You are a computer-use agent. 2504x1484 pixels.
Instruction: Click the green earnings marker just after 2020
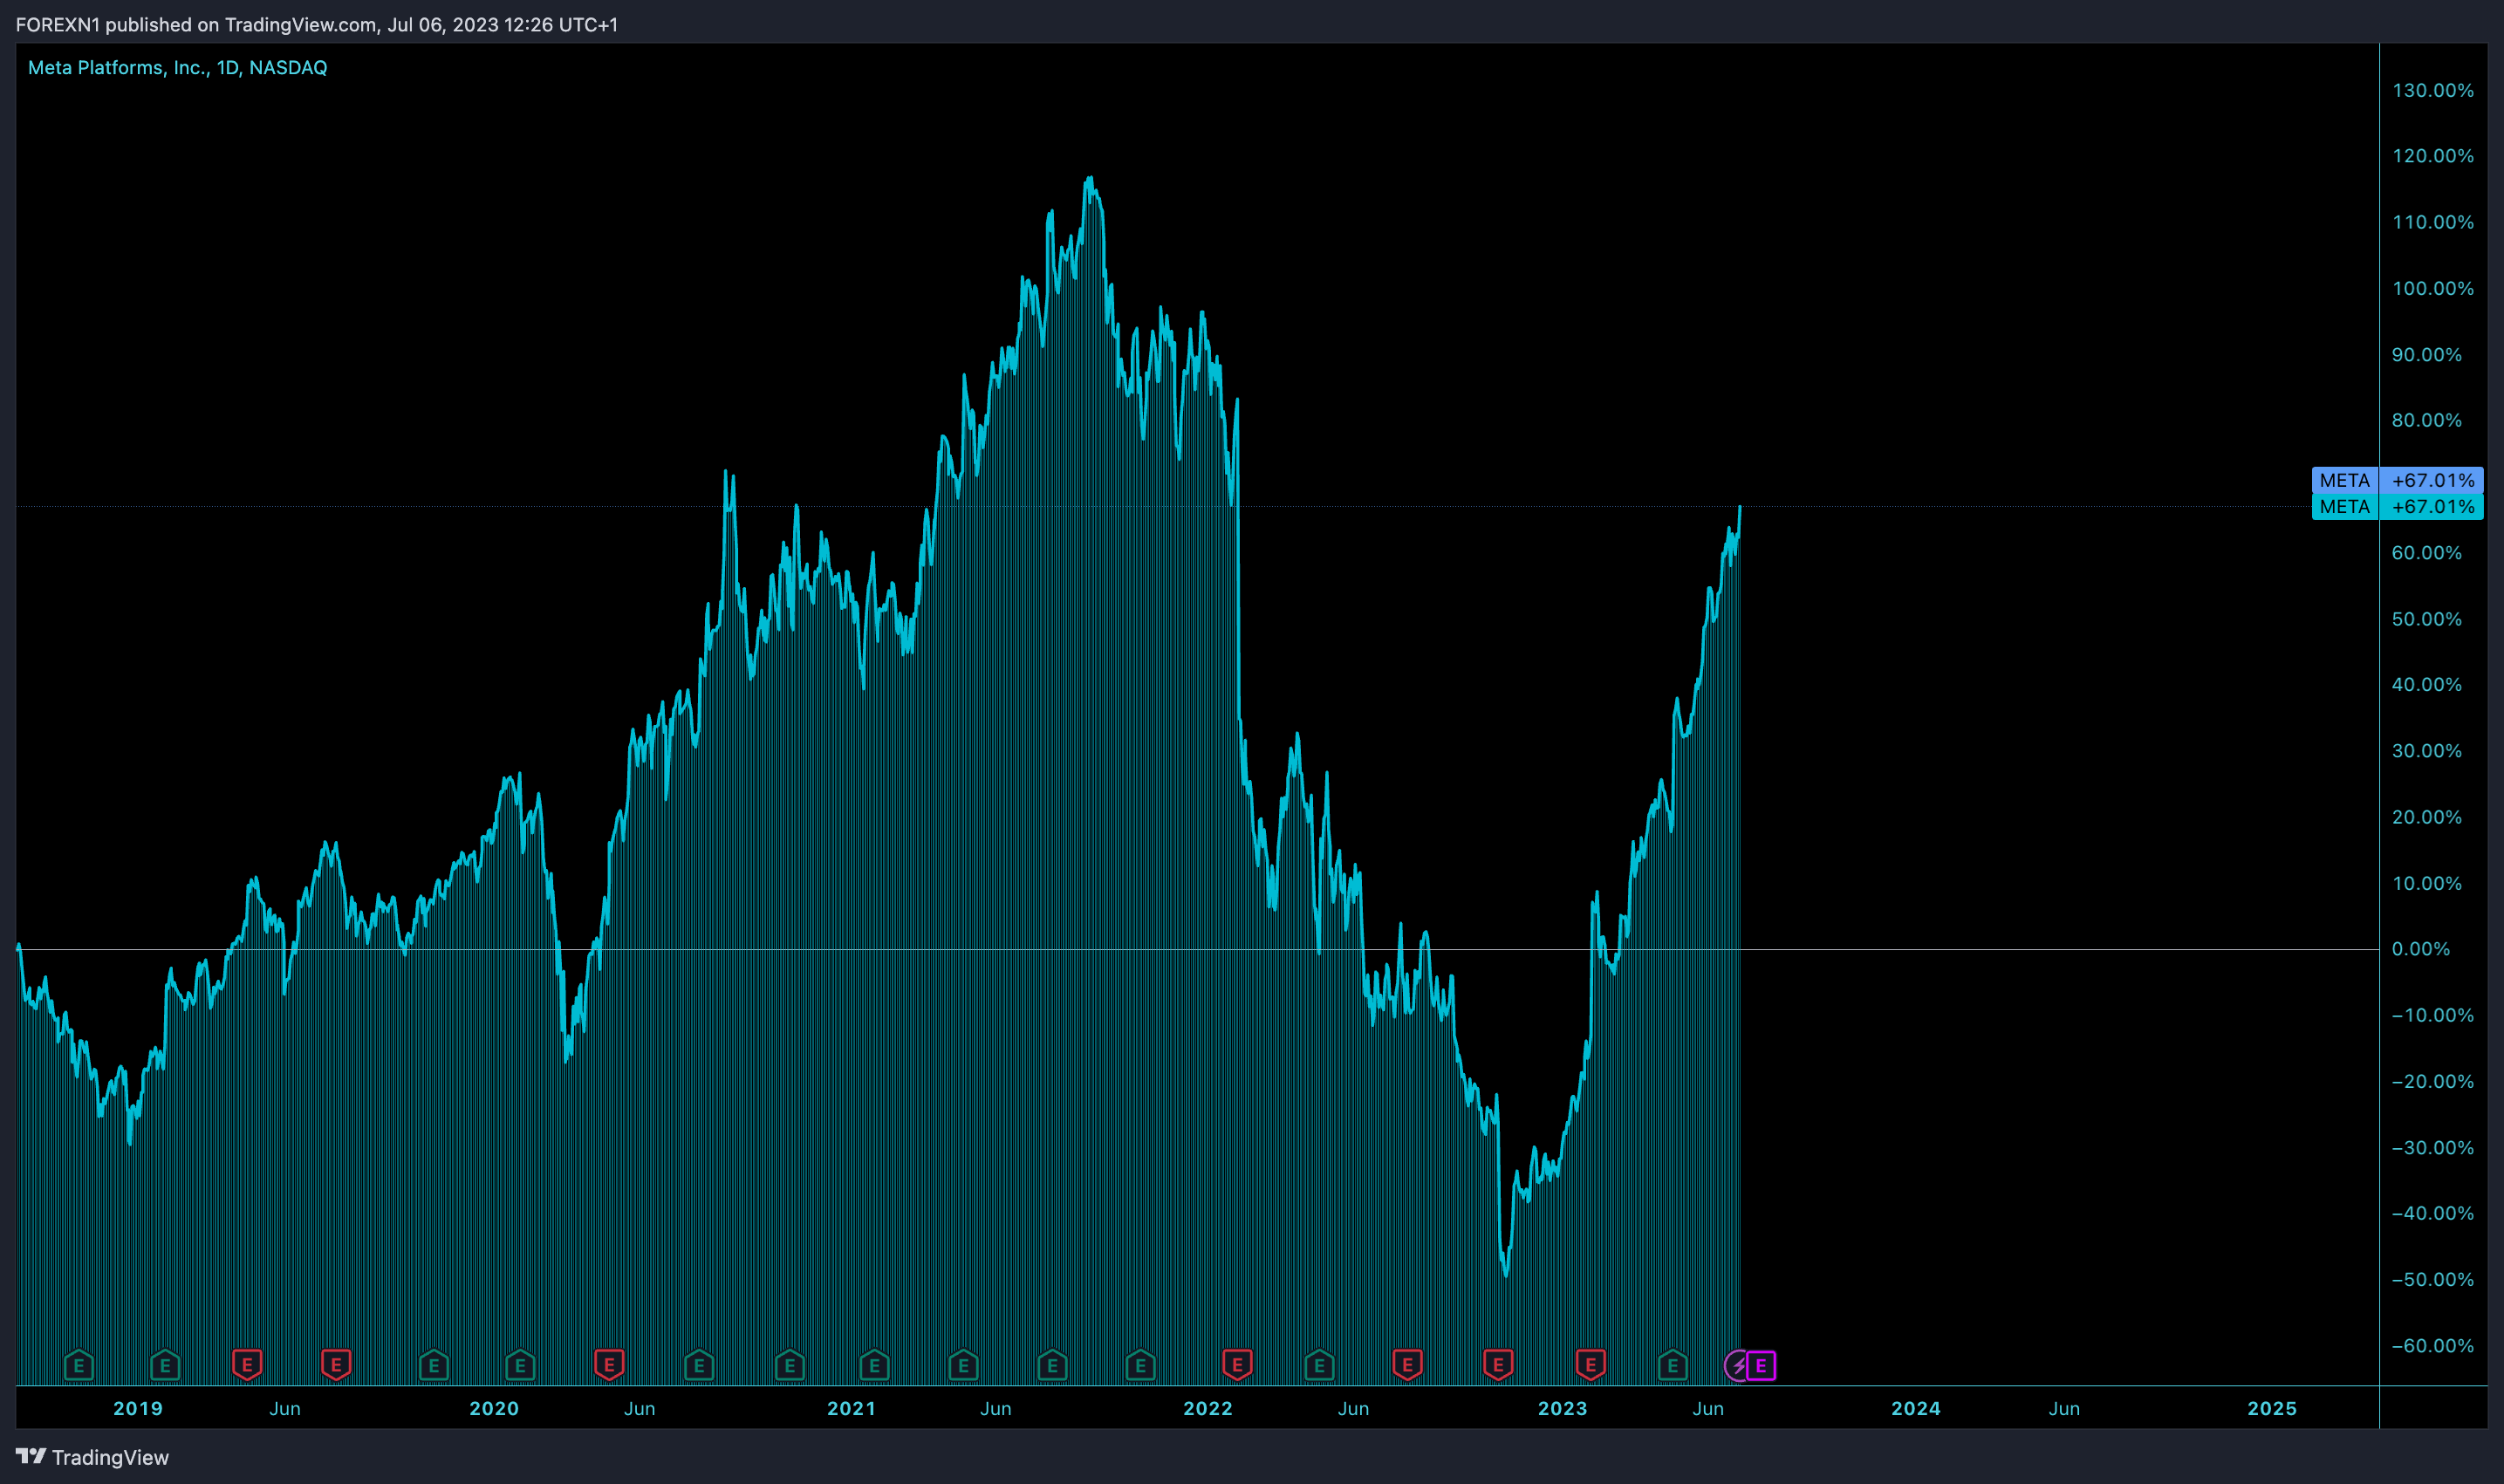pos(520,1365)
